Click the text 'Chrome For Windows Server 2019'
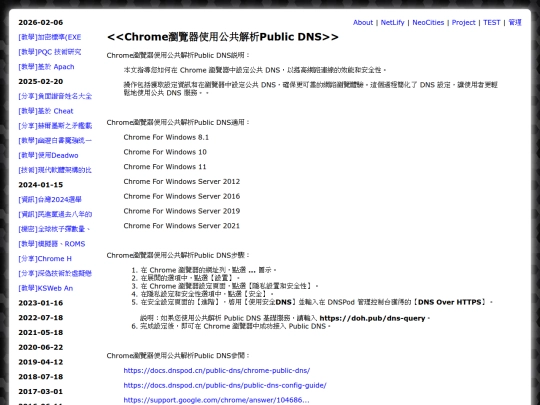The height and width of the screenshot is (405, 540). pyautogui.click(x=181, y=211)
